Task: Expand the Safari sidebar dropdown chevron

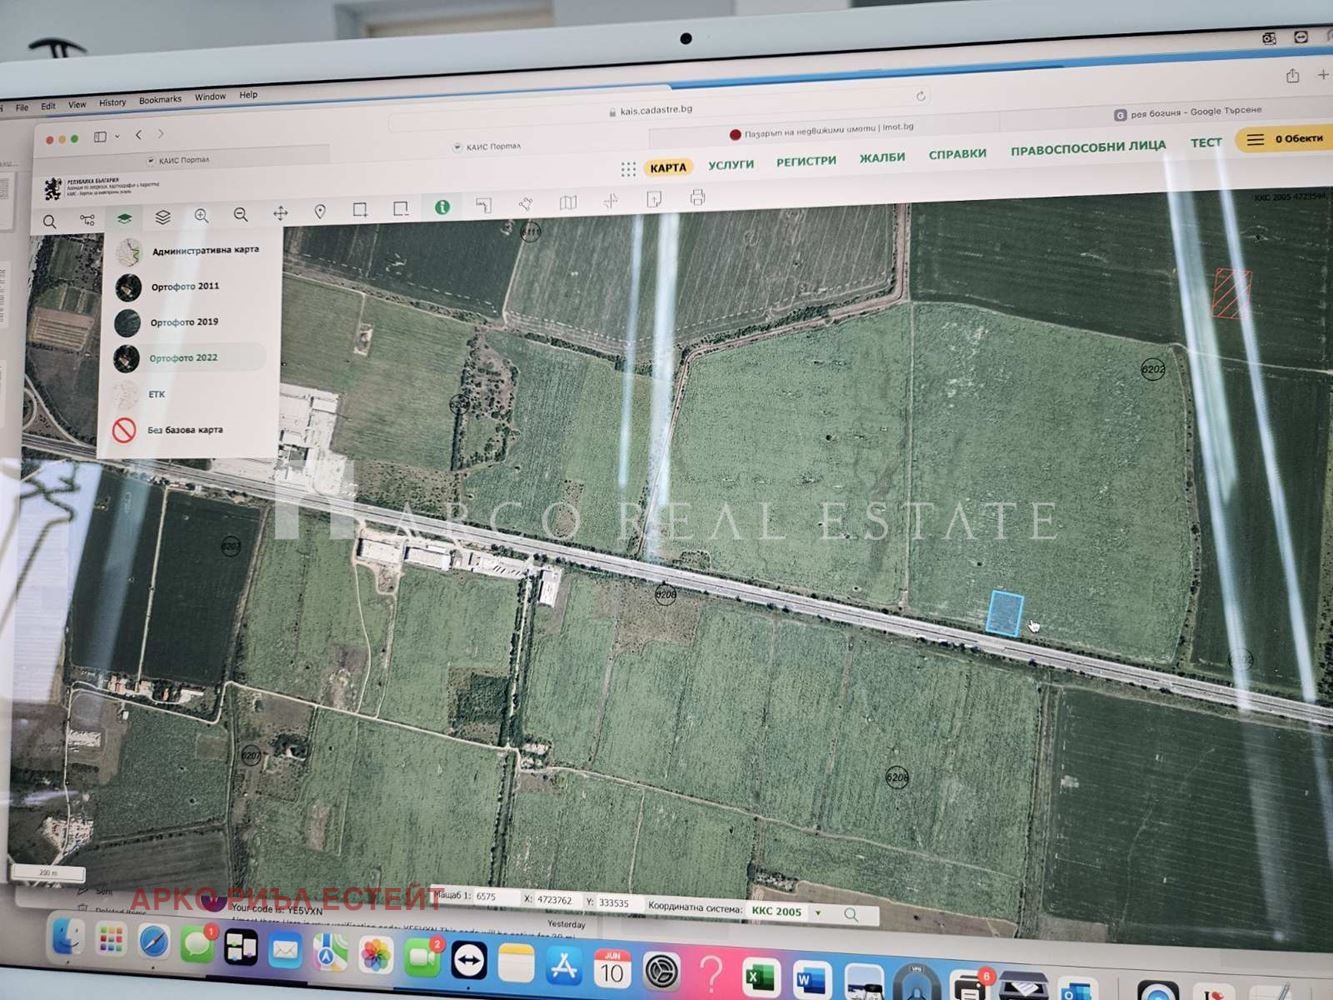Action: coord(117,137)
